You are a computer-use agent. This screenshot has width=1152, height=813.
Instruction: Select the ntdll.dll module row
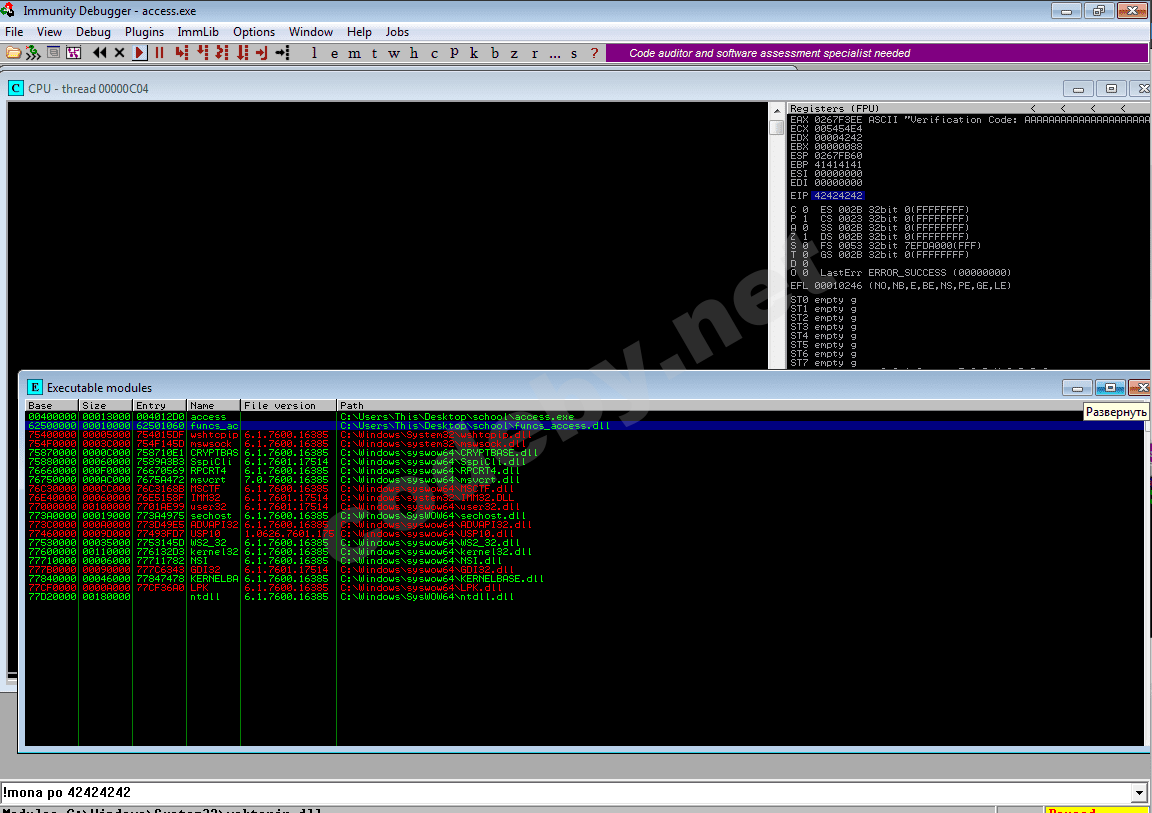pos(584,596)
